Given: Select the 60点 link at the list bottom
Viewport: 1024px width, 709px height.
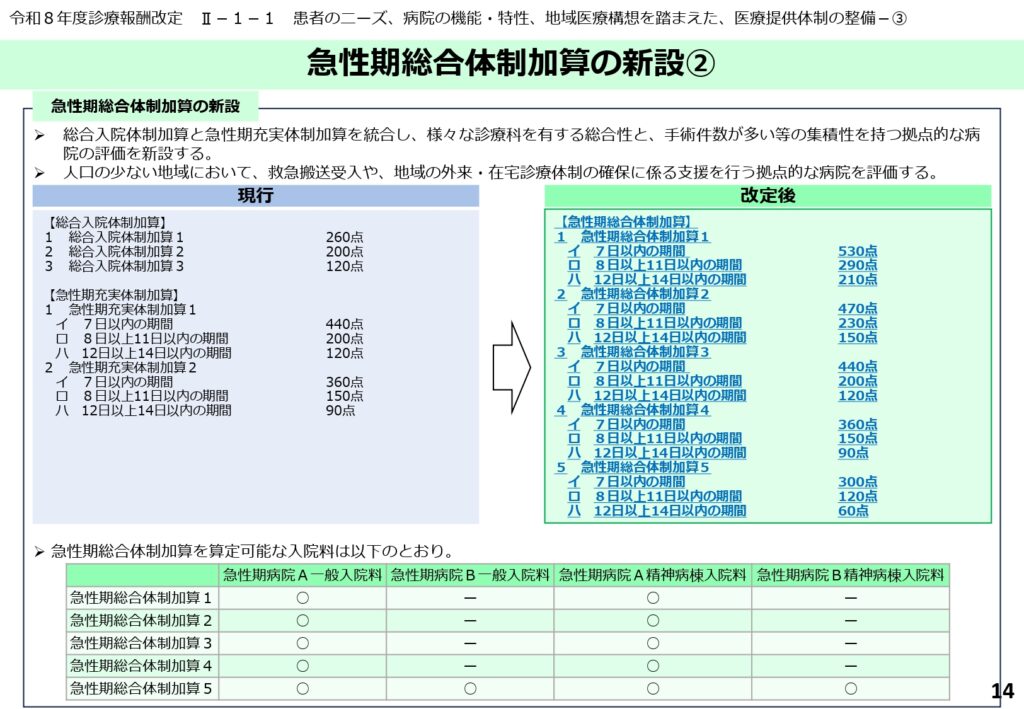Looking at the screenshot, I should coord(853,511).
